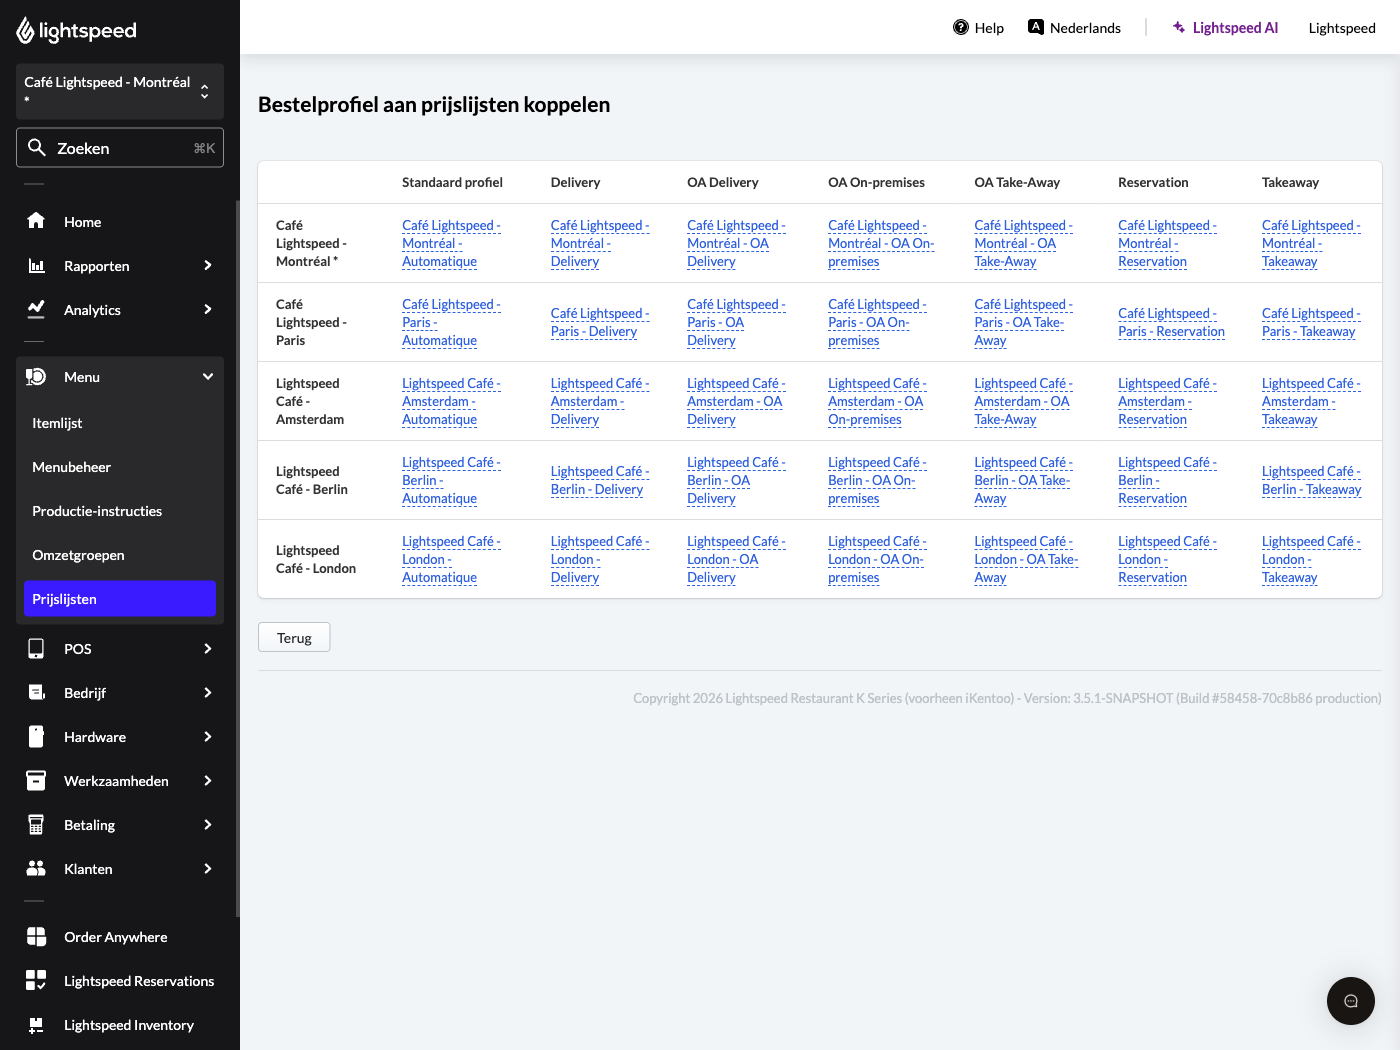This screenshot has height=1050, width=1400.
Task: Open Café Lightspeed - Paris - OA Take-Away link
Action: pos(1023,322)
